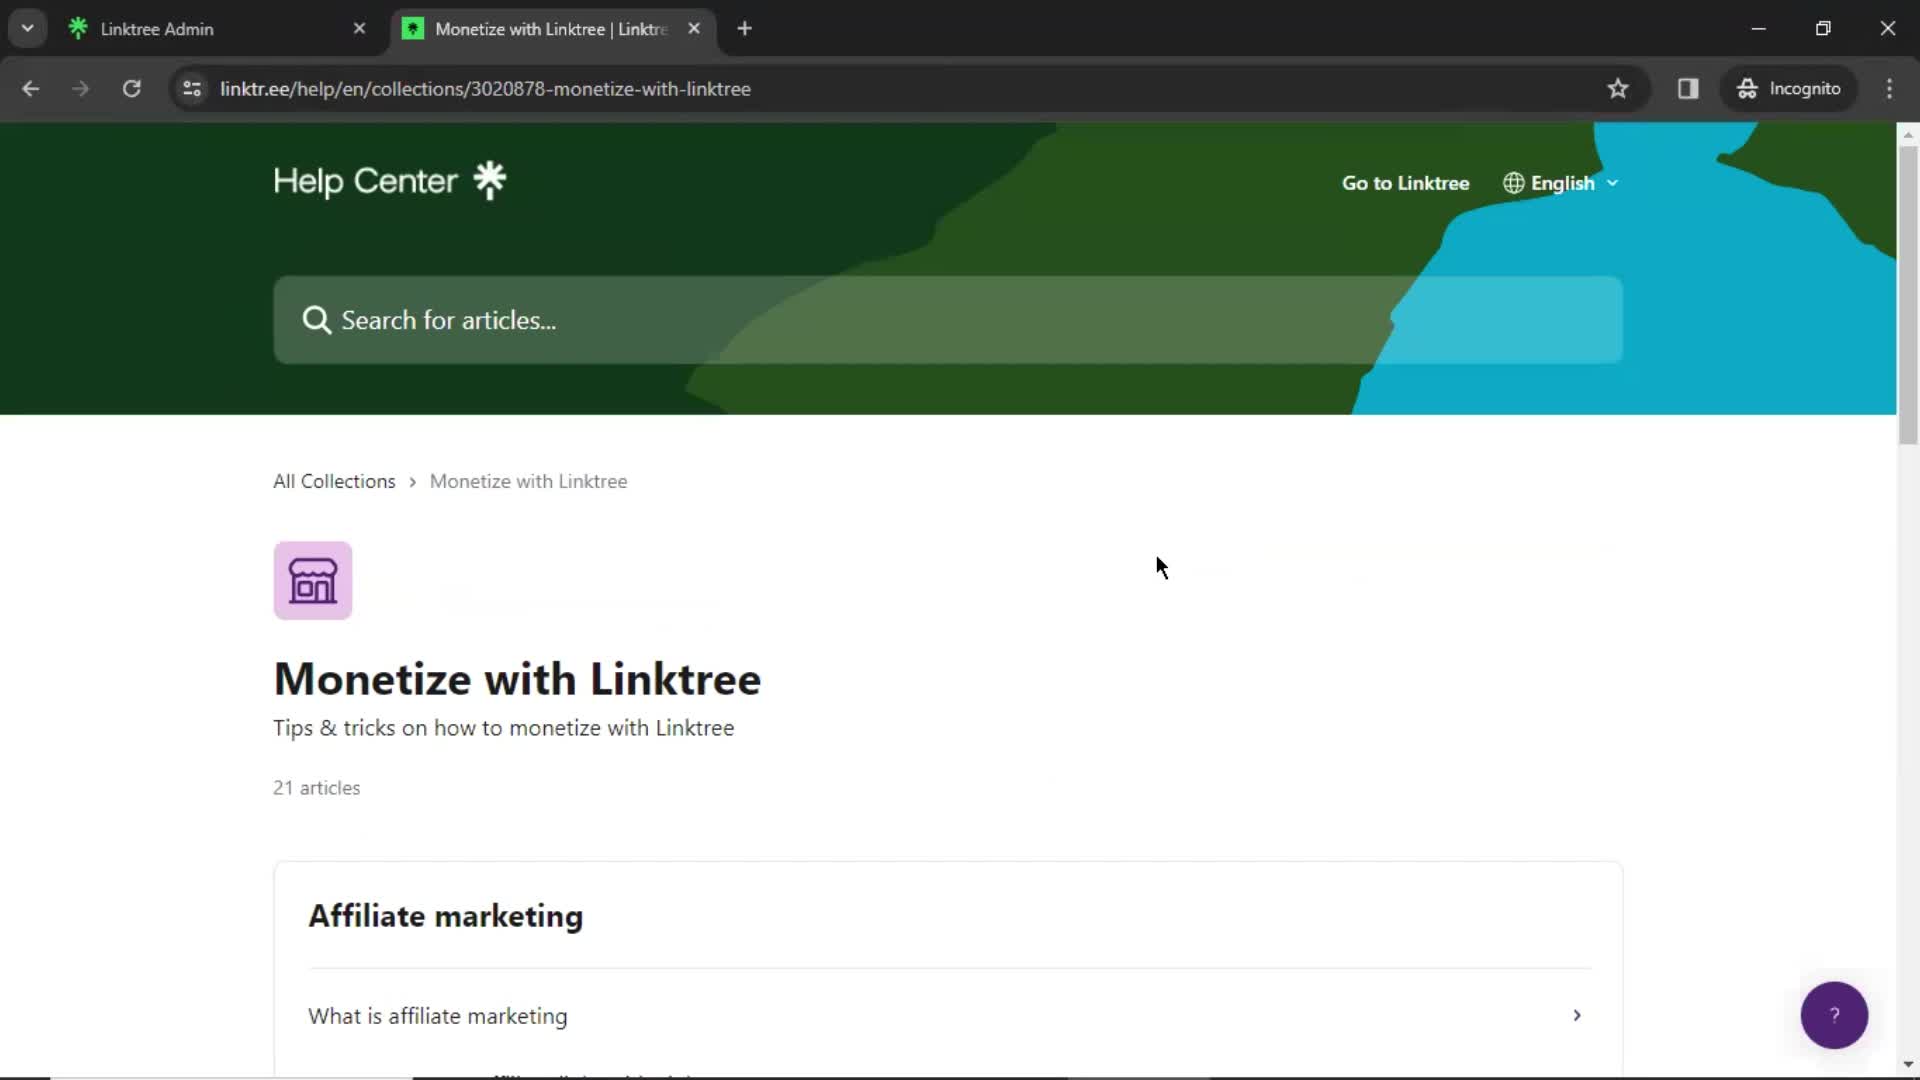The height and width of the screenshot is (1080, 1920).
Task: Click the 21 articles text
Action: pyautogui.click(x=316, y=788)
